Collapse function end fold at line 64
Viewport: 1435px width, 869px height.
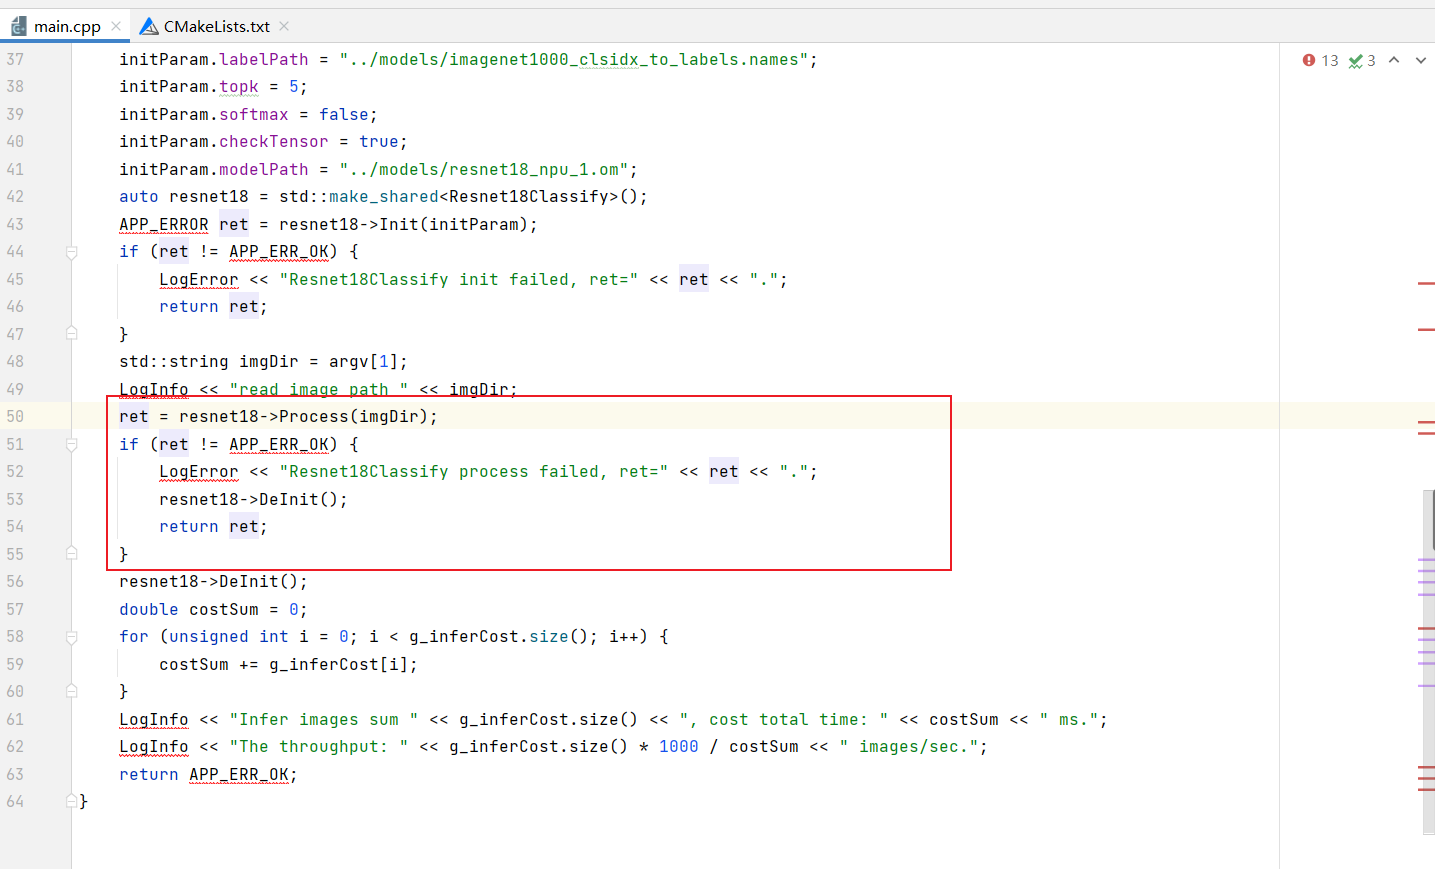point(72,801)
